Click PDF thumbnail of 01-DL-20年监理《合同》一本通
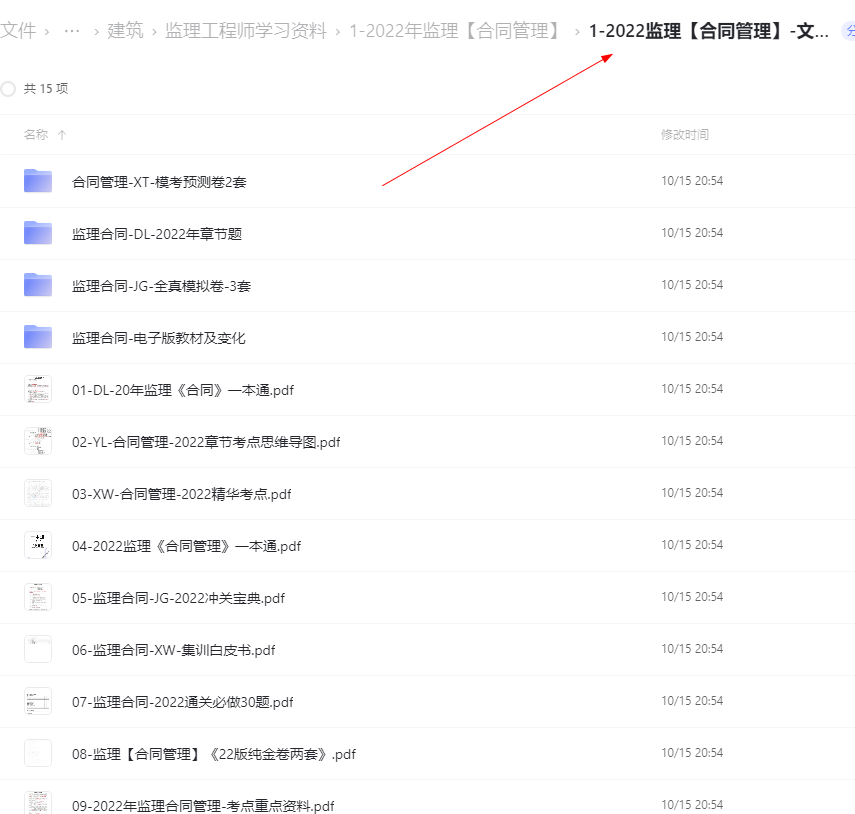Viewport: 855px width, 814px height. (x=38, y=389)
